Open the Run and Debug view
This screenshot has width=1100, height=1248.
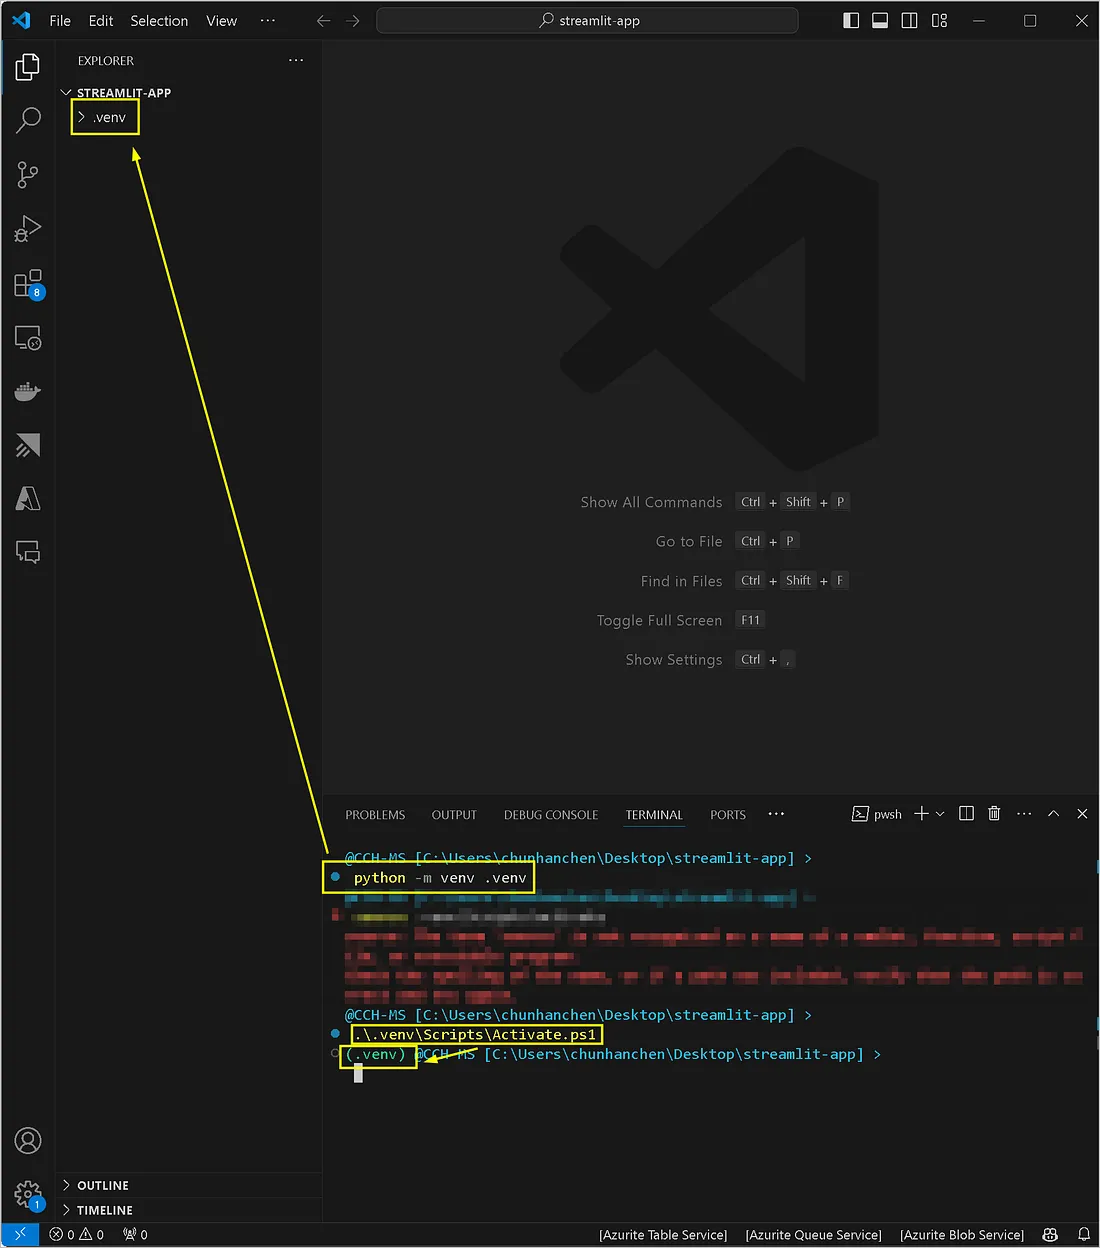tap(28, 229)
